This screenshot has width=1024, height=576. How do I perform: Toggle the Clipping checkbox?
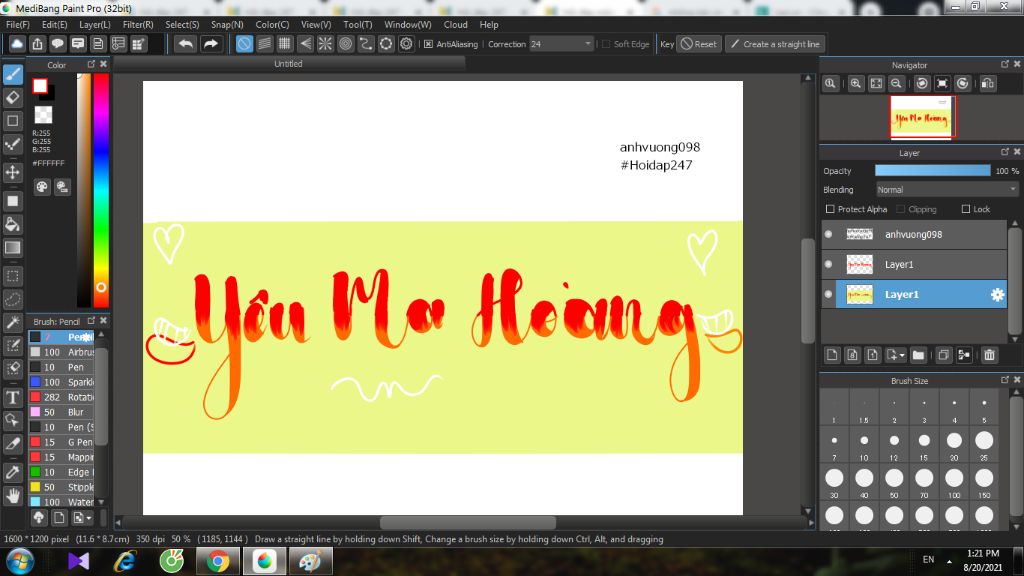901,209
